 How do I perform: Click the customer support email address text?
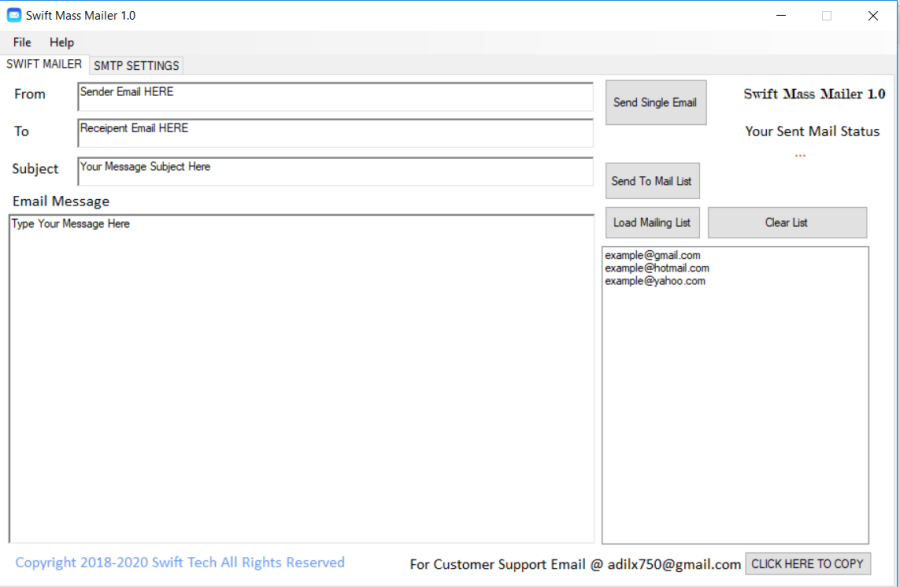pos(674,565)
